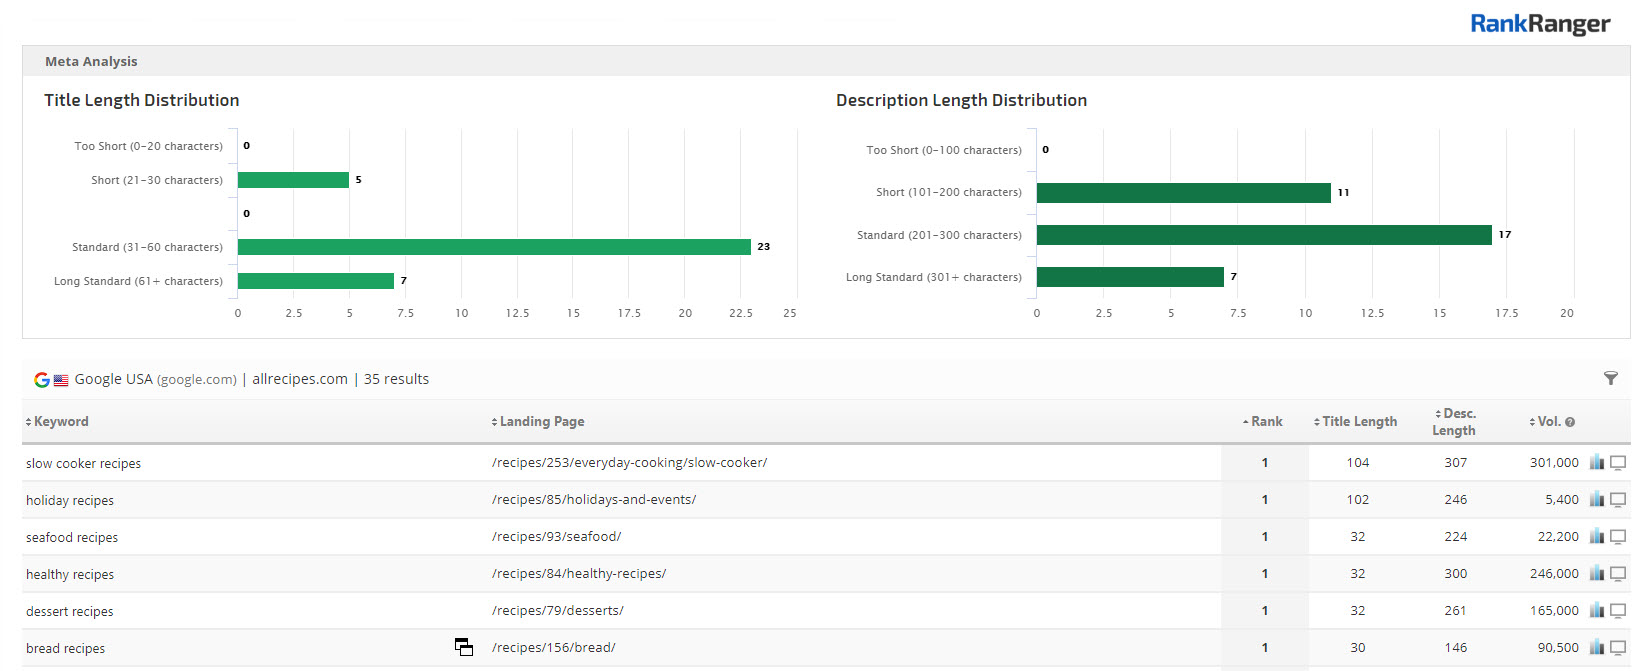This screenshot has height=671, width=1644.
Task: Open bar chart icon for slow cooker recipes
Action: [1597, 462]
